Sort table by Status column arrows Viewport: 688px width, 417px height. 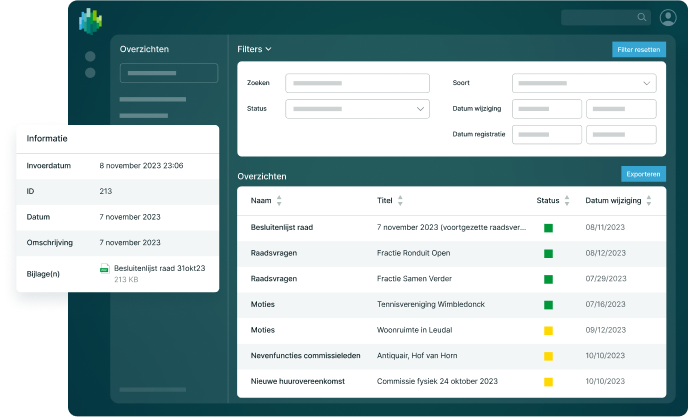tap(567, 201)
